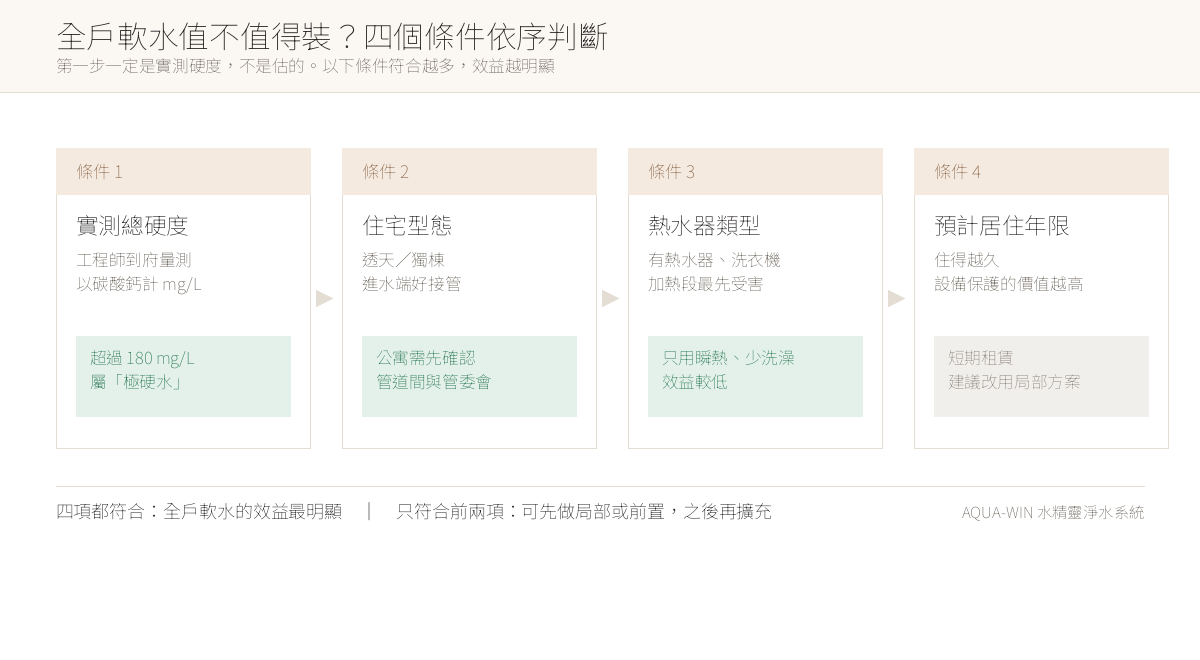Click the gray note 短期租賃
Screen dimensions: 1200x660
(x=980, y=358)
